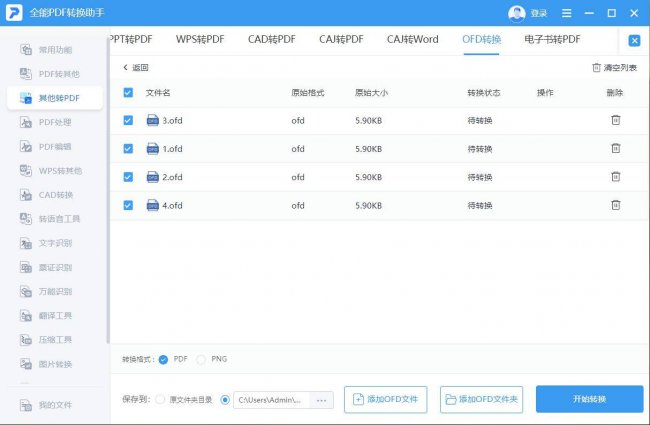Choose the custom save path radio option
This screenshot has width=650, height=425.
tap(225, 400)
